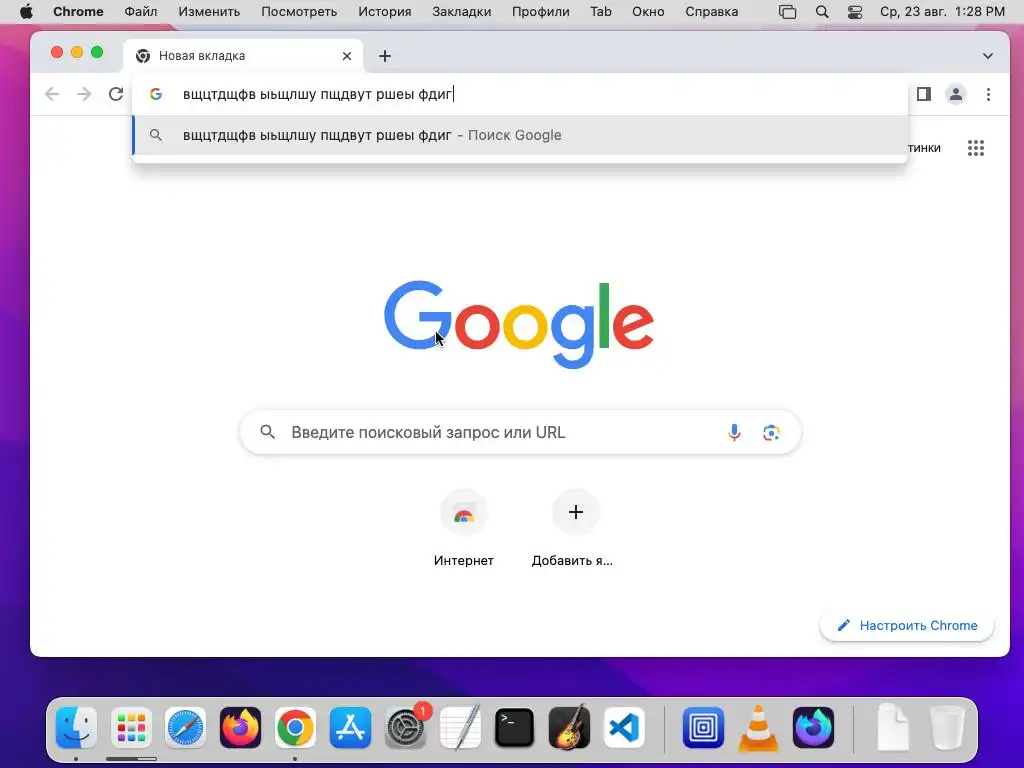Viewport: 1024px width, 768px height.
Task: Select the Поиск Google suggestion row
Action: point(520,135)
